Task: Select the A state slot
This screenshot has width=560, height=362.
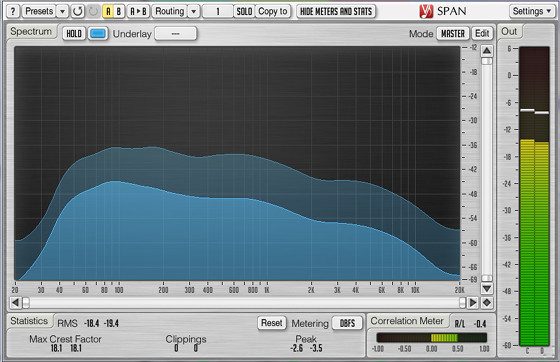Action: [108, 11]
